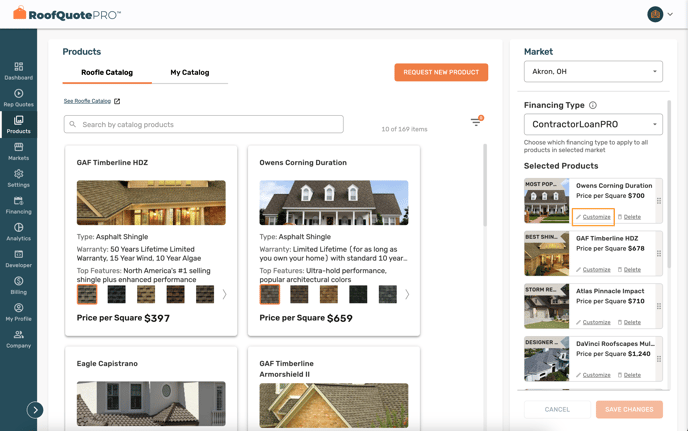This screenshot has width=688, height=431.
Task: Click Request New Product button
Action: [x=441, y=72]
